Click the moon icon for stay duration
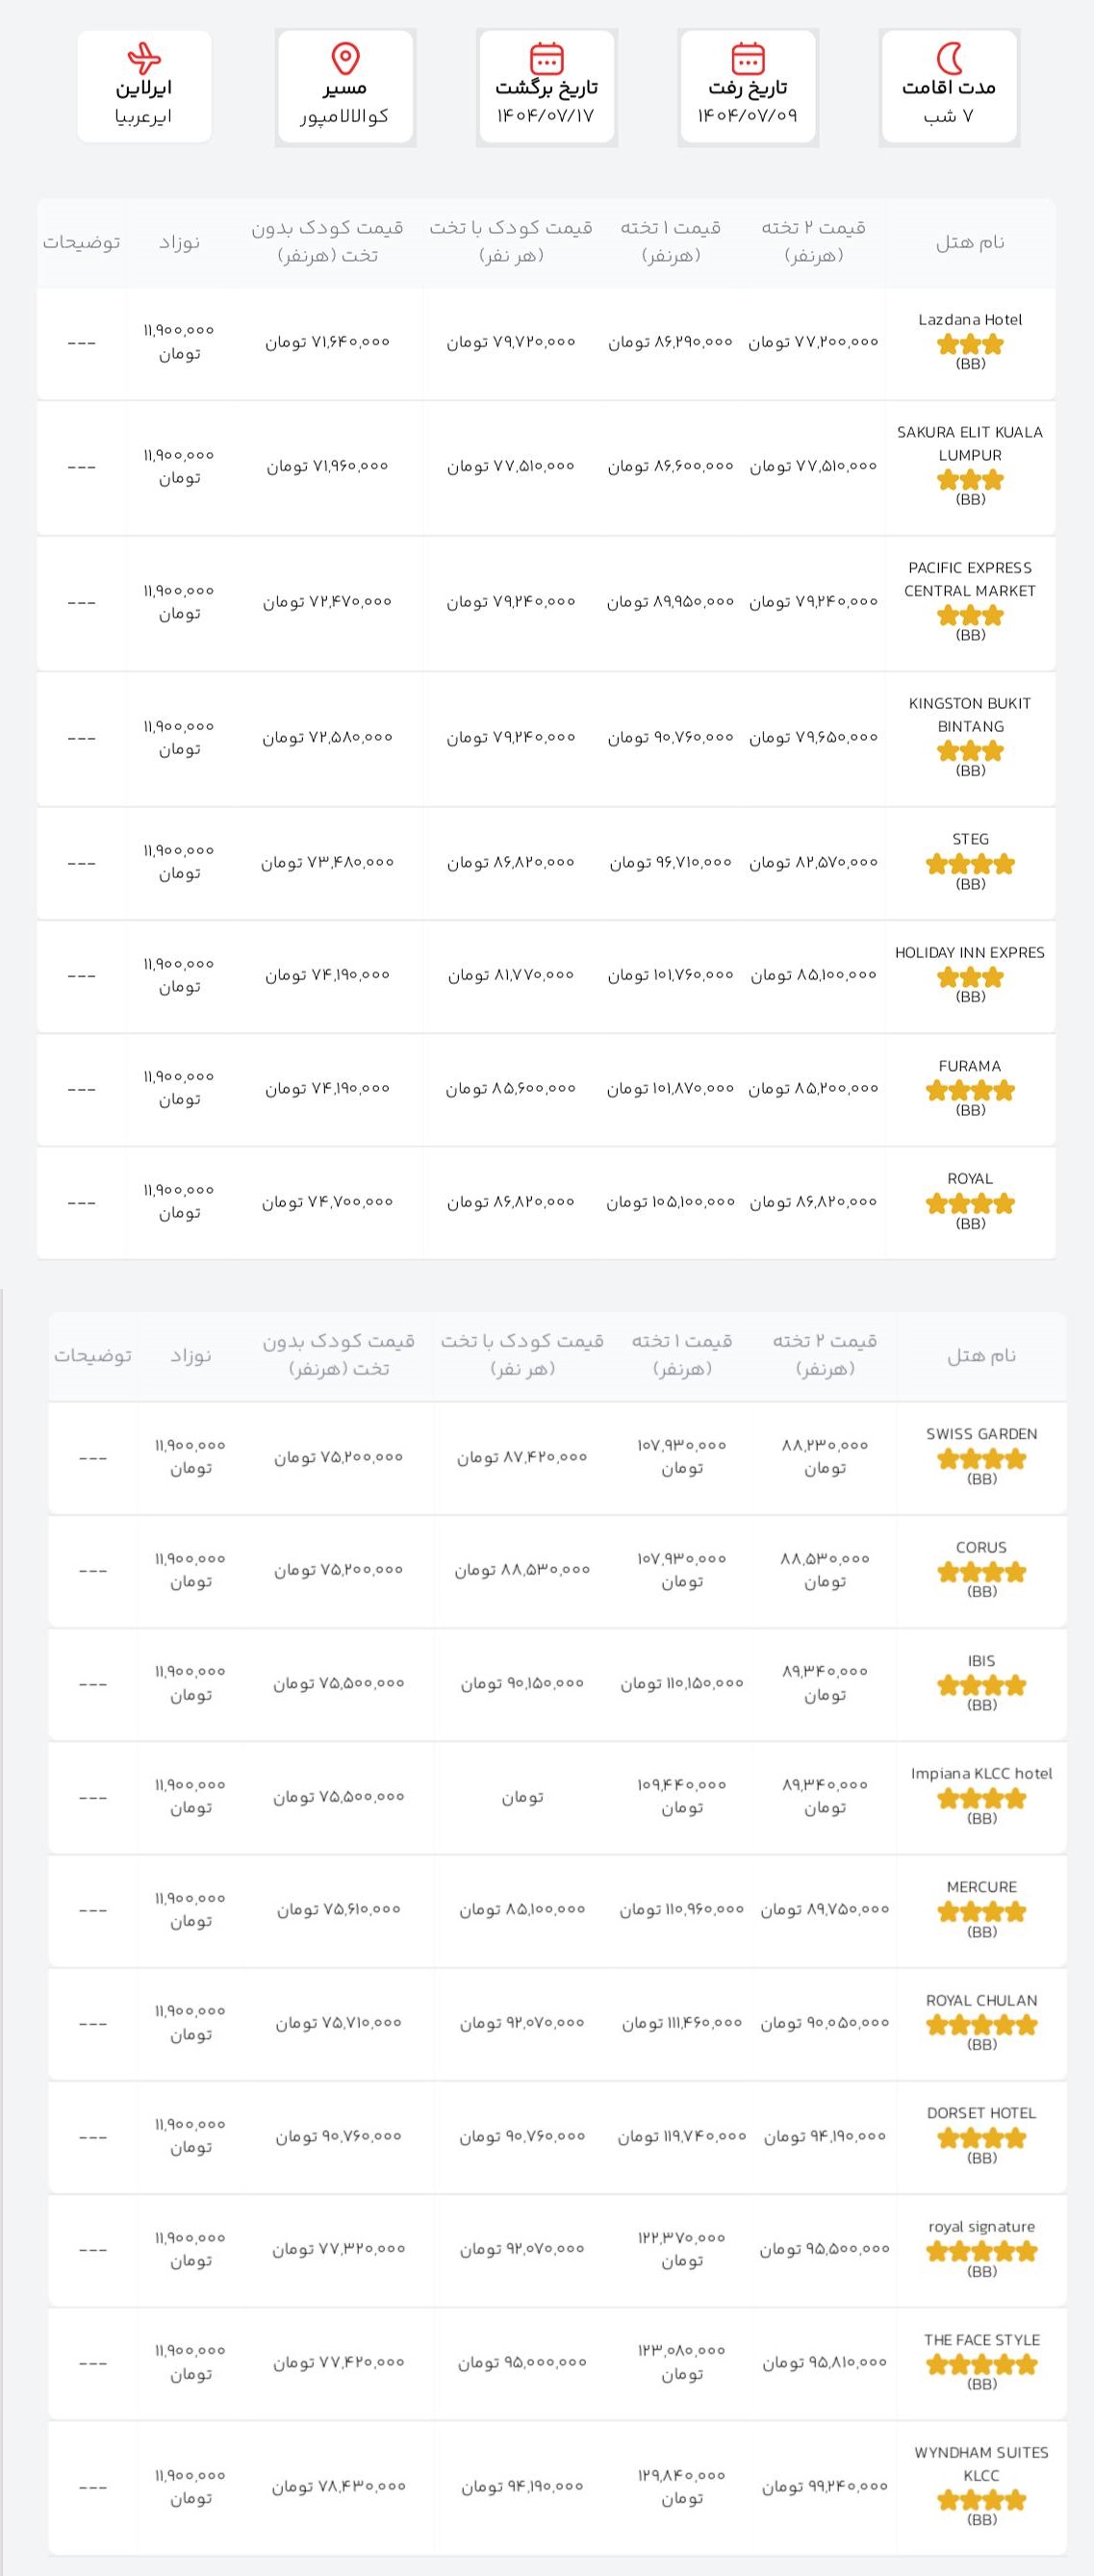The height and width of the screenshot is (2576, 1094). (x=950, y=58)
